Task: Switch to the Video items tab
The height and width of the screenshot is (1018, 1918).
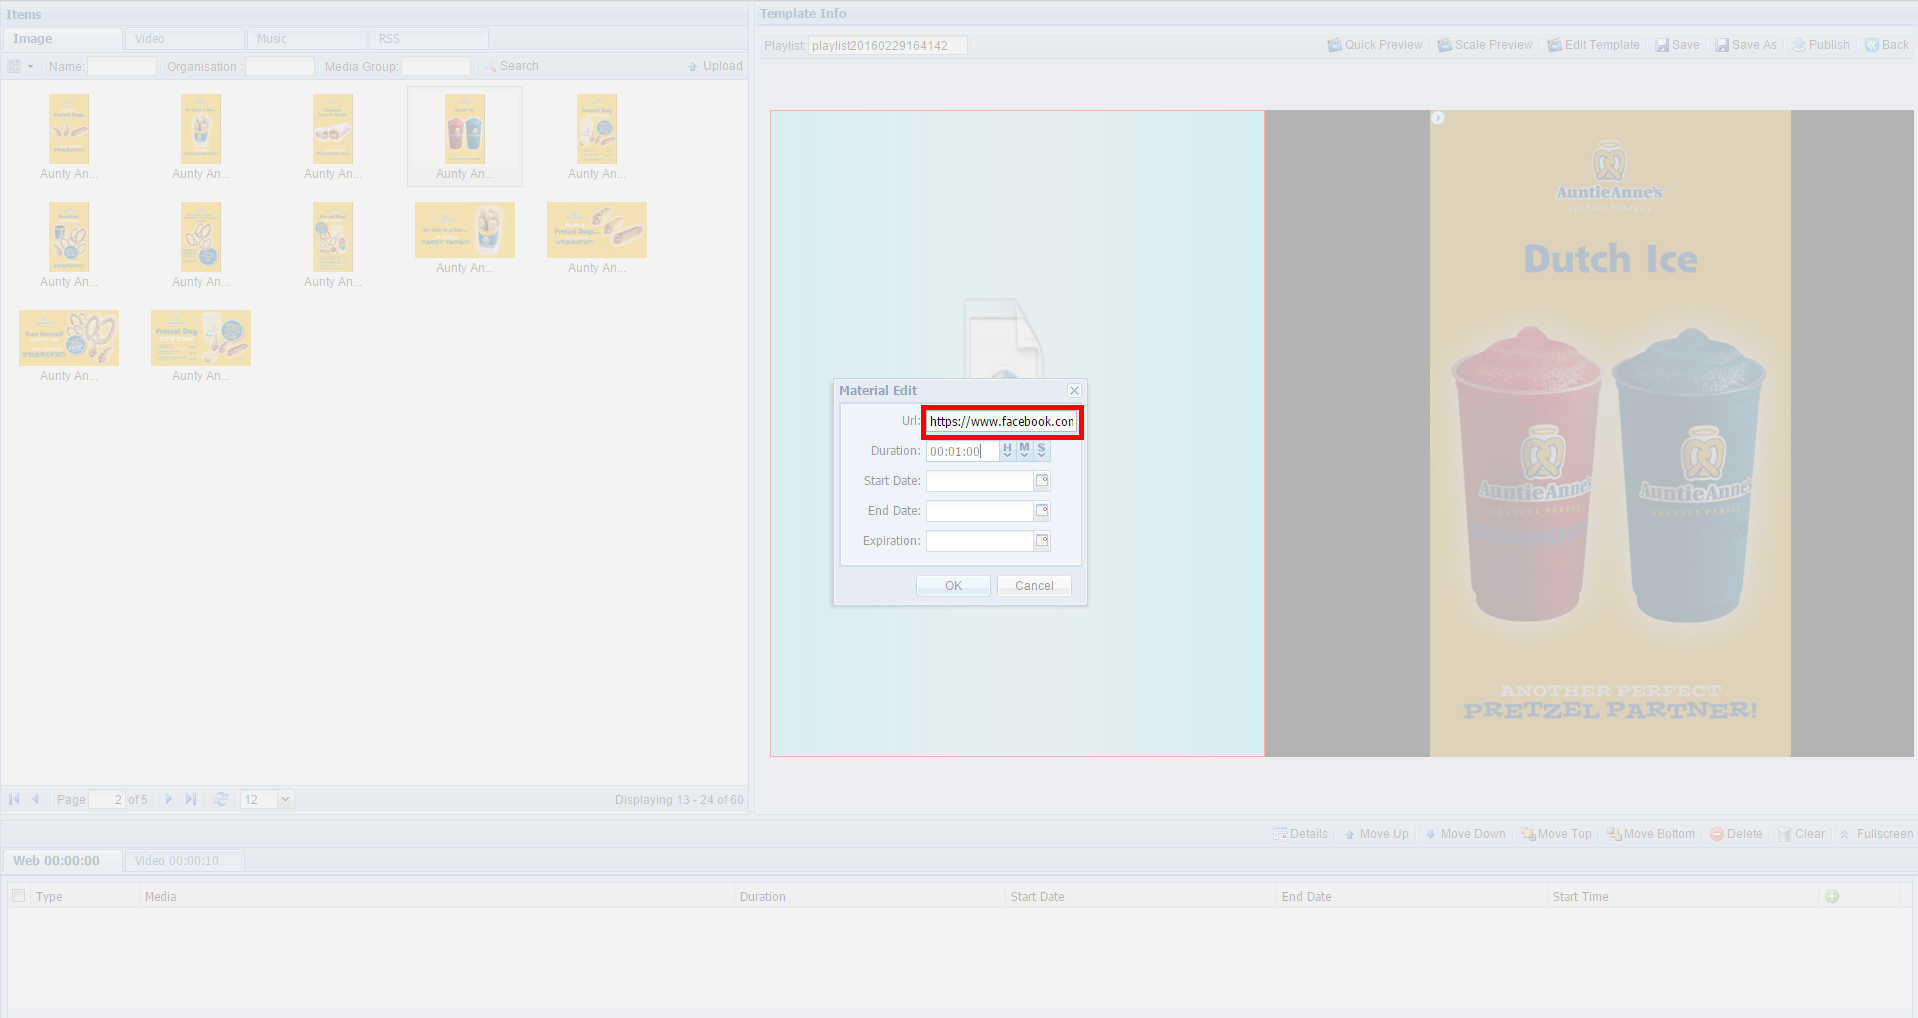Action: point(185,39)
